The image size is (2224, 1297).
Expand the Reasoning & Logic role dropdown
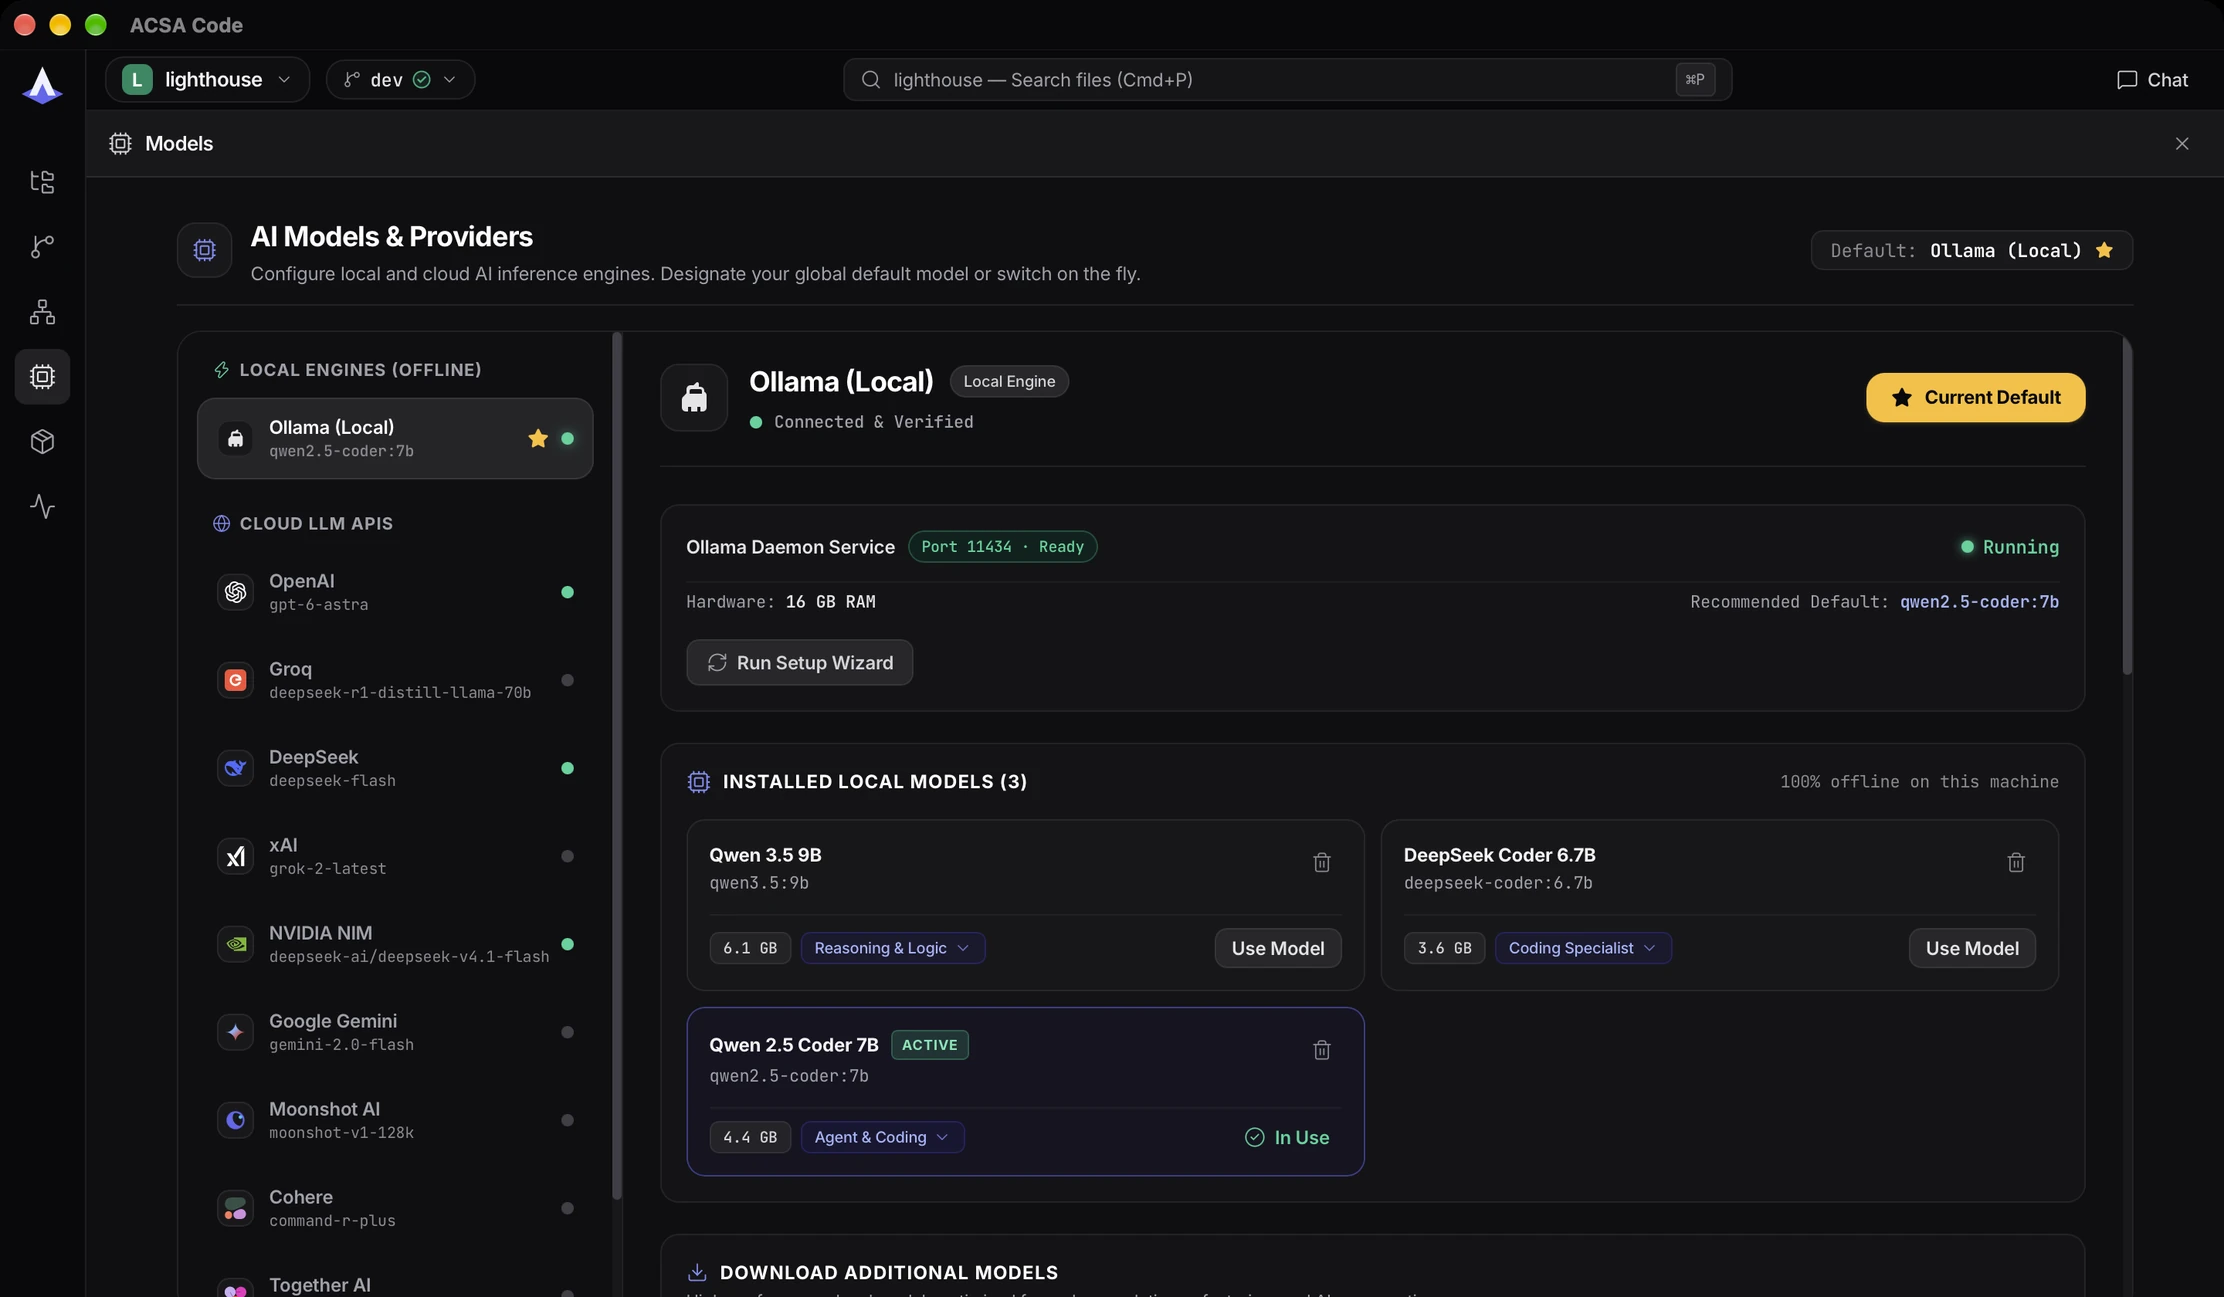tap(892, 948)
